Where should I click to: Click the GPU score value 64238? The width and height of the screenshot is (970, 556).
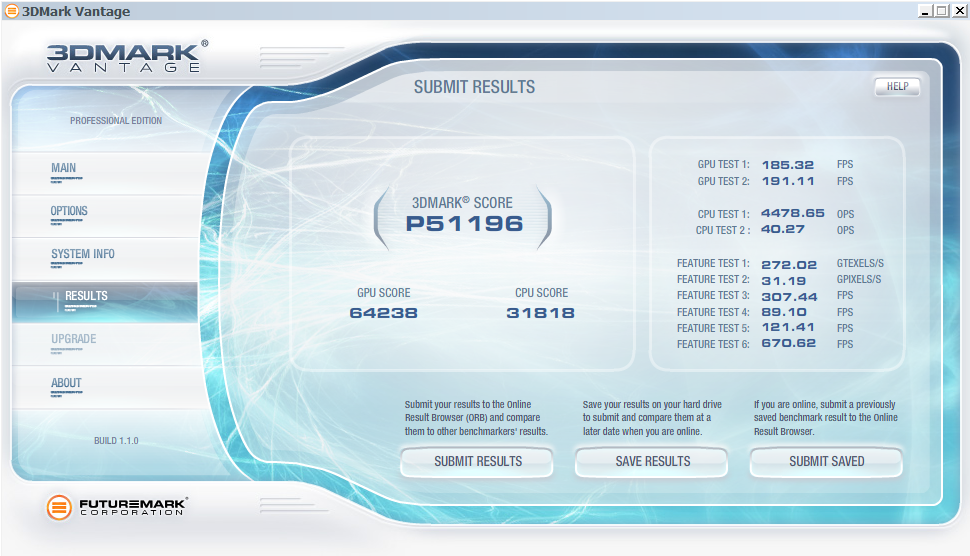coord(384,314)
